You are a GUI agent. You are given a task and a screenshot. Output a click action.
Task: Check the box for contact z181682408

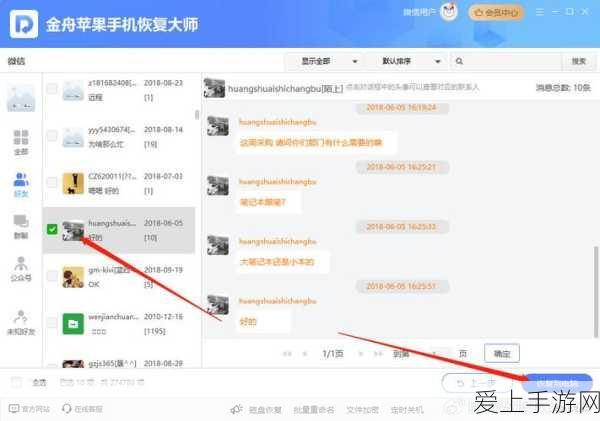click(x=52, y=89)
